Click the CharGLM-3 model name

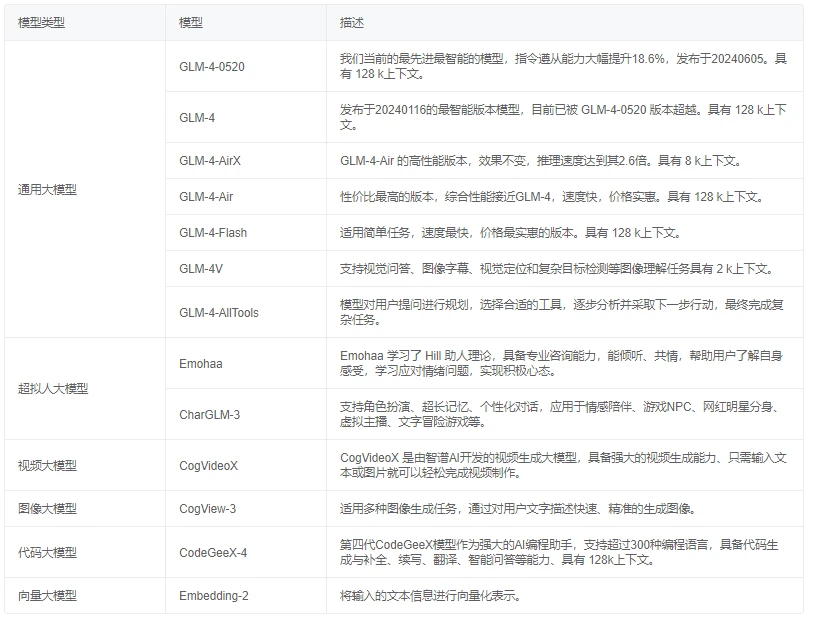coord(209,415)
